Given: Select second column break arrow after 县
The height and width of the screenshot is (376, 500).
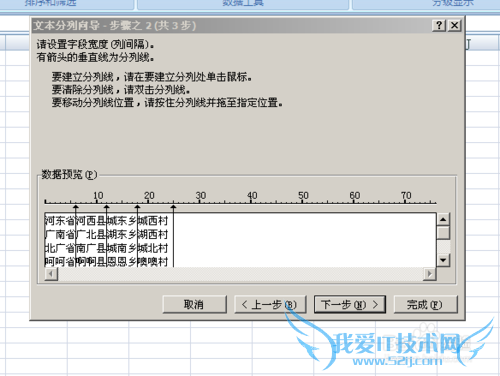Looking at the screenshot, I should [x=106, y=208].
